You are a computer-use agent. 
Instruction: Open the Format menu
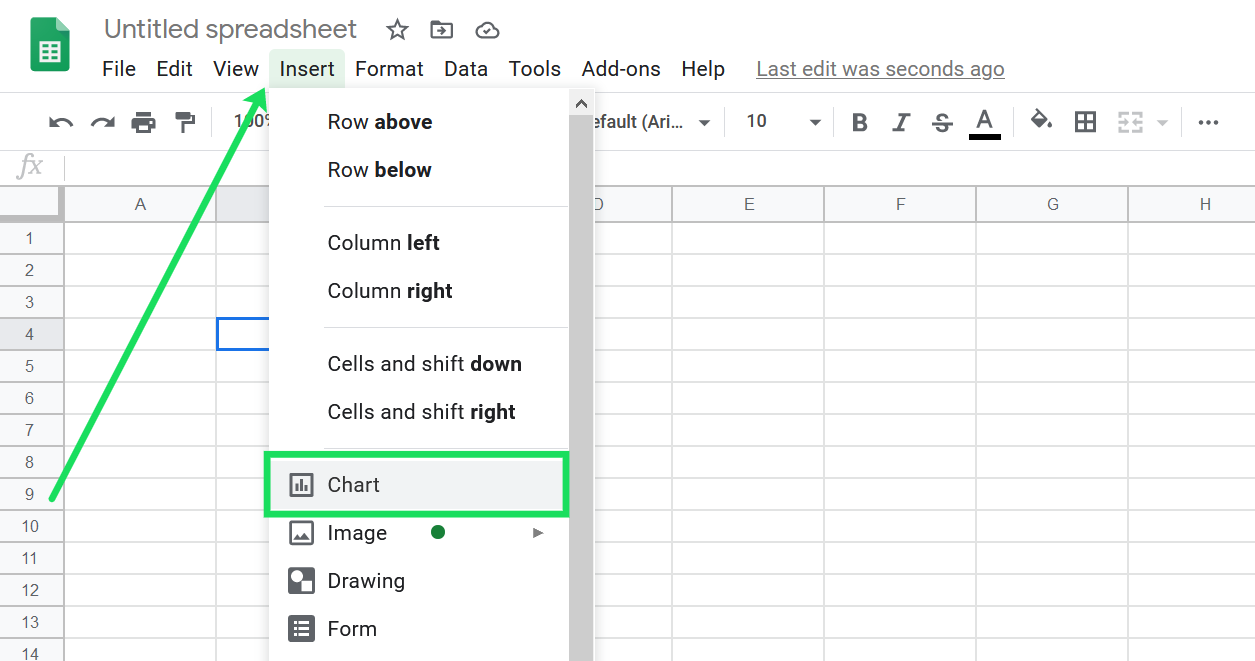coord(389,69)
